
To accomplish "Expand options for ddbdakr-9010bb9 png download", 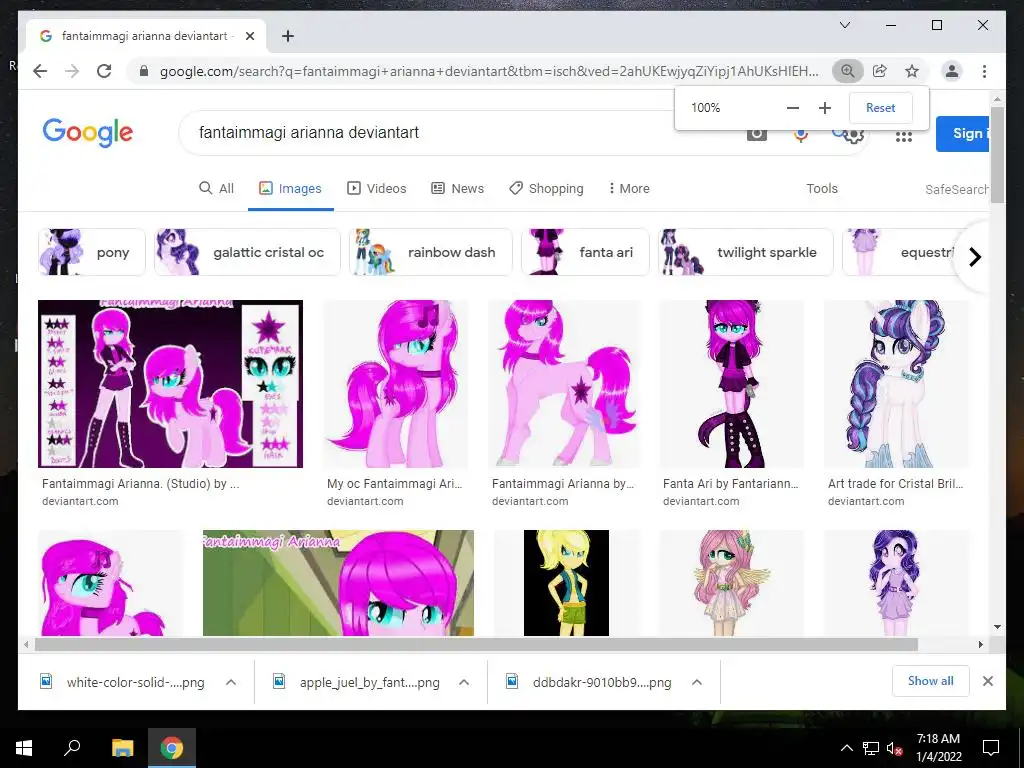I will [697, 682].
